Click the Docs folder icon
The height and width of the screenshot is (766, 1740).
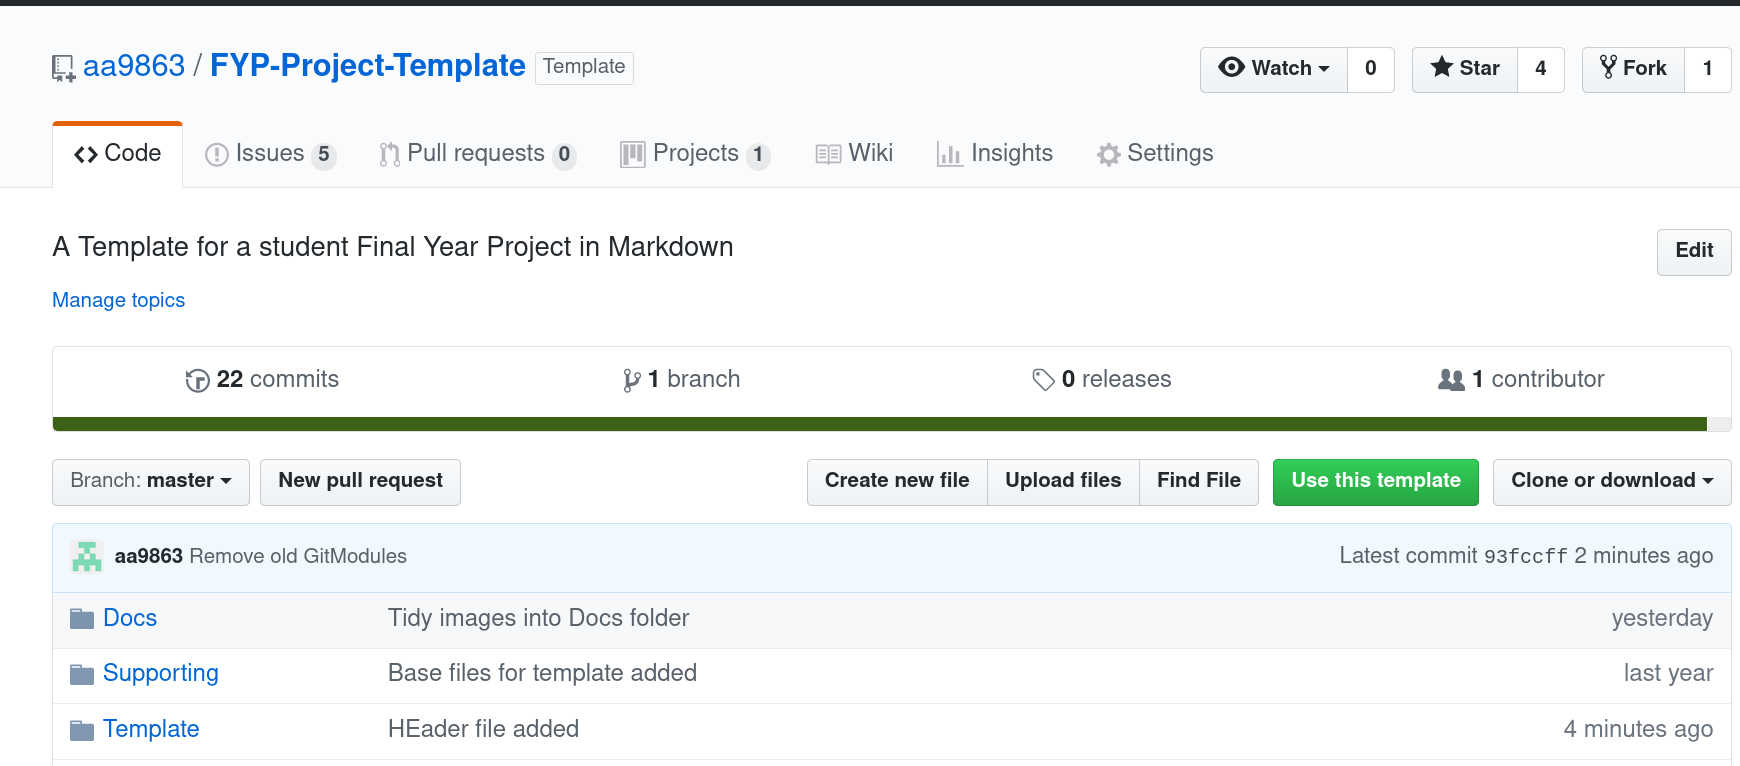click(82, 619)
